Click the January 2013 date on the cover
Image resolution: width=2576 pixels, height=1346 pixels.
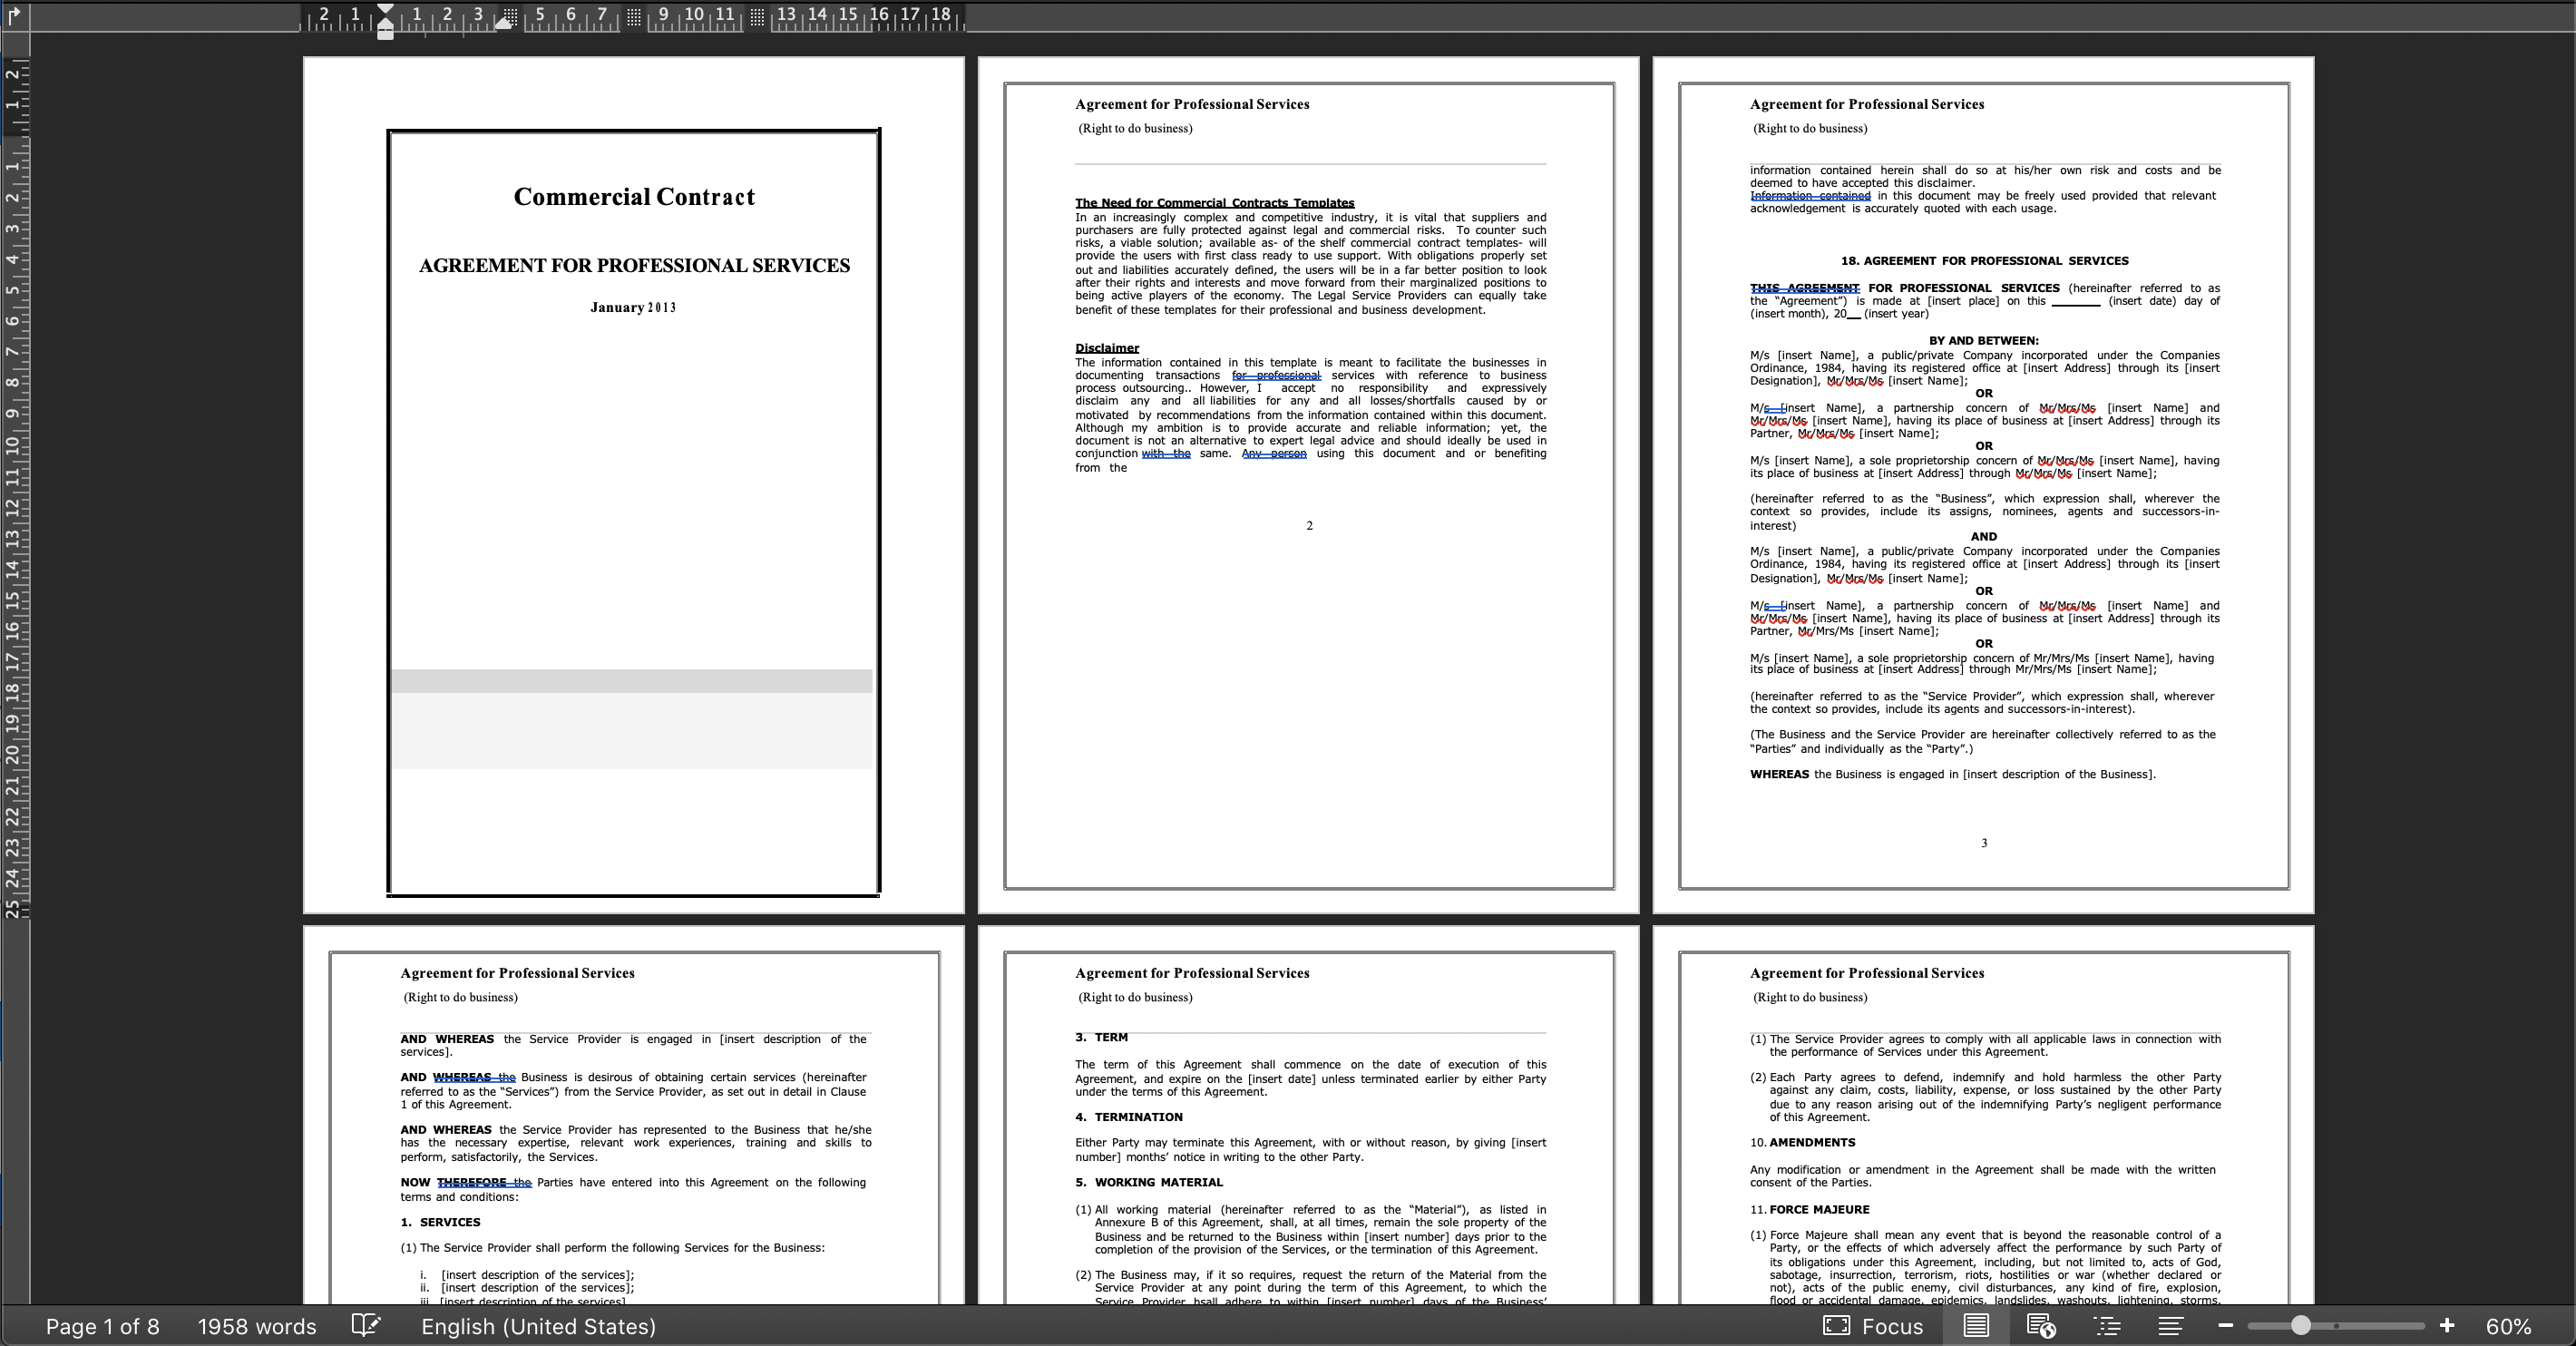633,307
